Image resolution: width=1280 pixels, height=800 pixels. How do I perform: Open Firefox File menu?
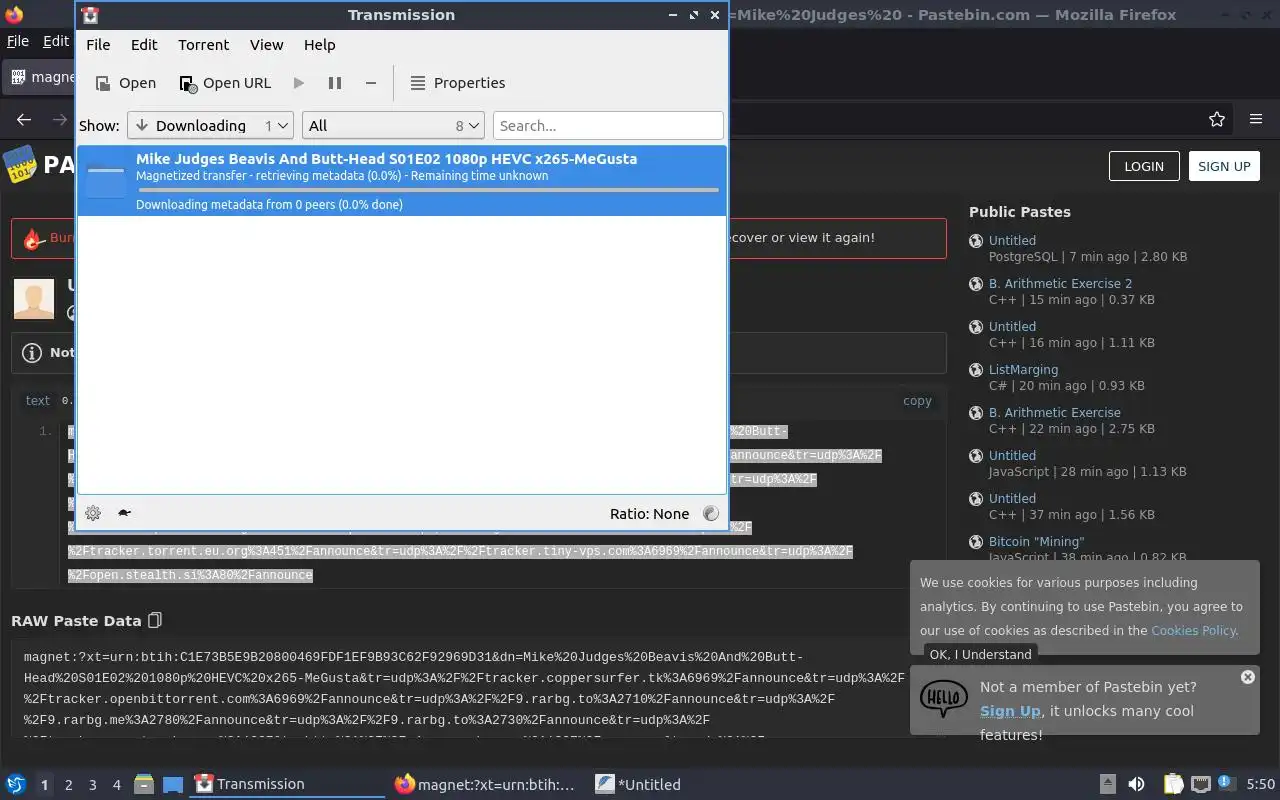[x=18, y=41]
